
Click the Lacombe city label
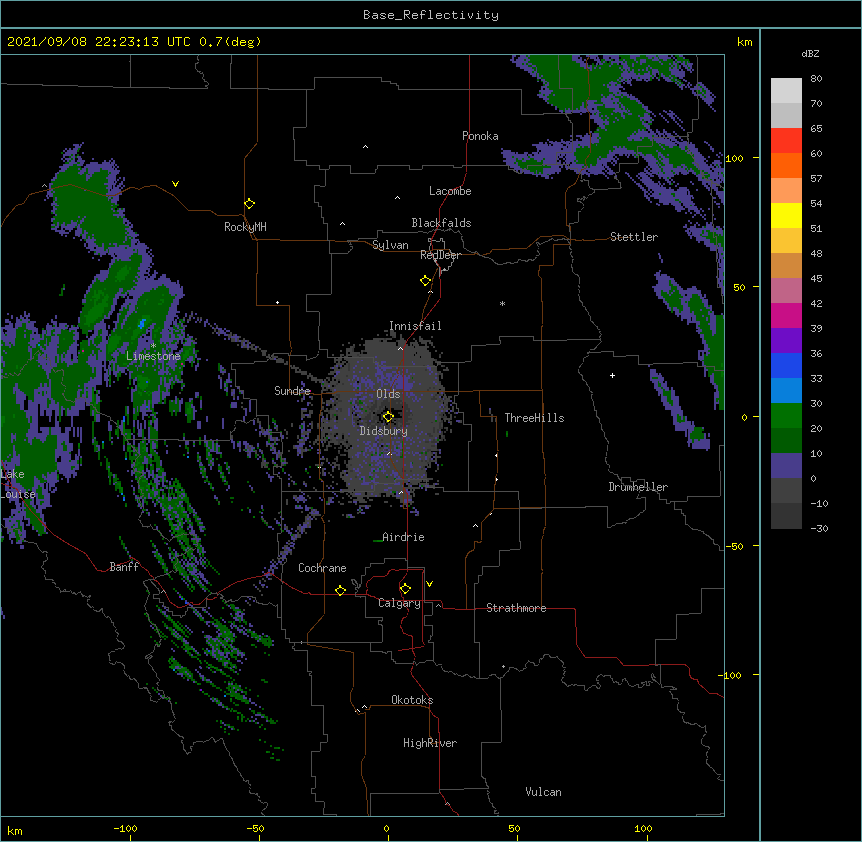point(450,191)
